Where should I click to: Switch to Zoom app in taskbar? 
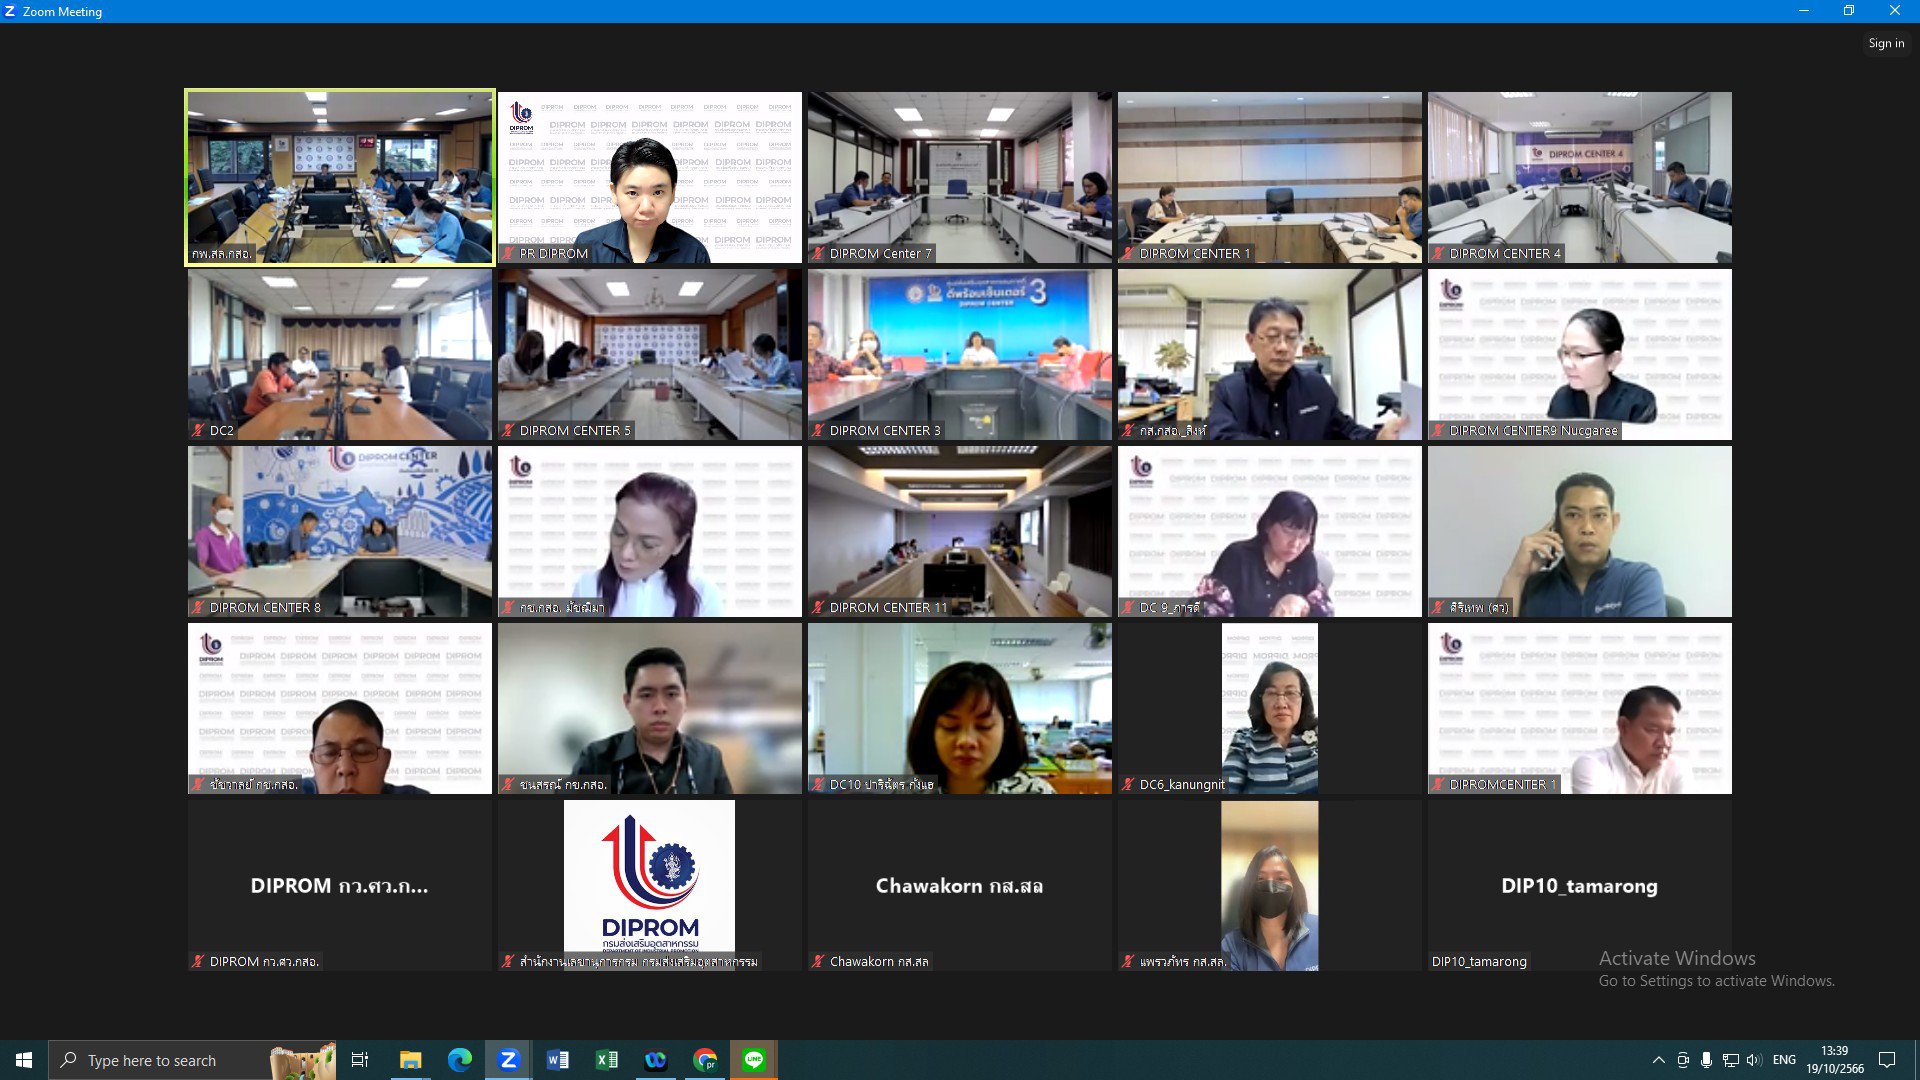[508, 1060]
